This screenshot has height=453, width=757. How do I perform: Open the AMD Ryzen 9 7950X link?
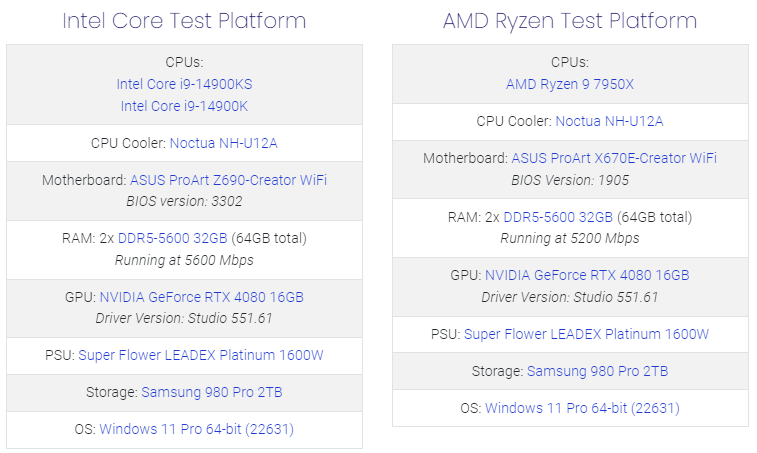(x=570, y=84)
